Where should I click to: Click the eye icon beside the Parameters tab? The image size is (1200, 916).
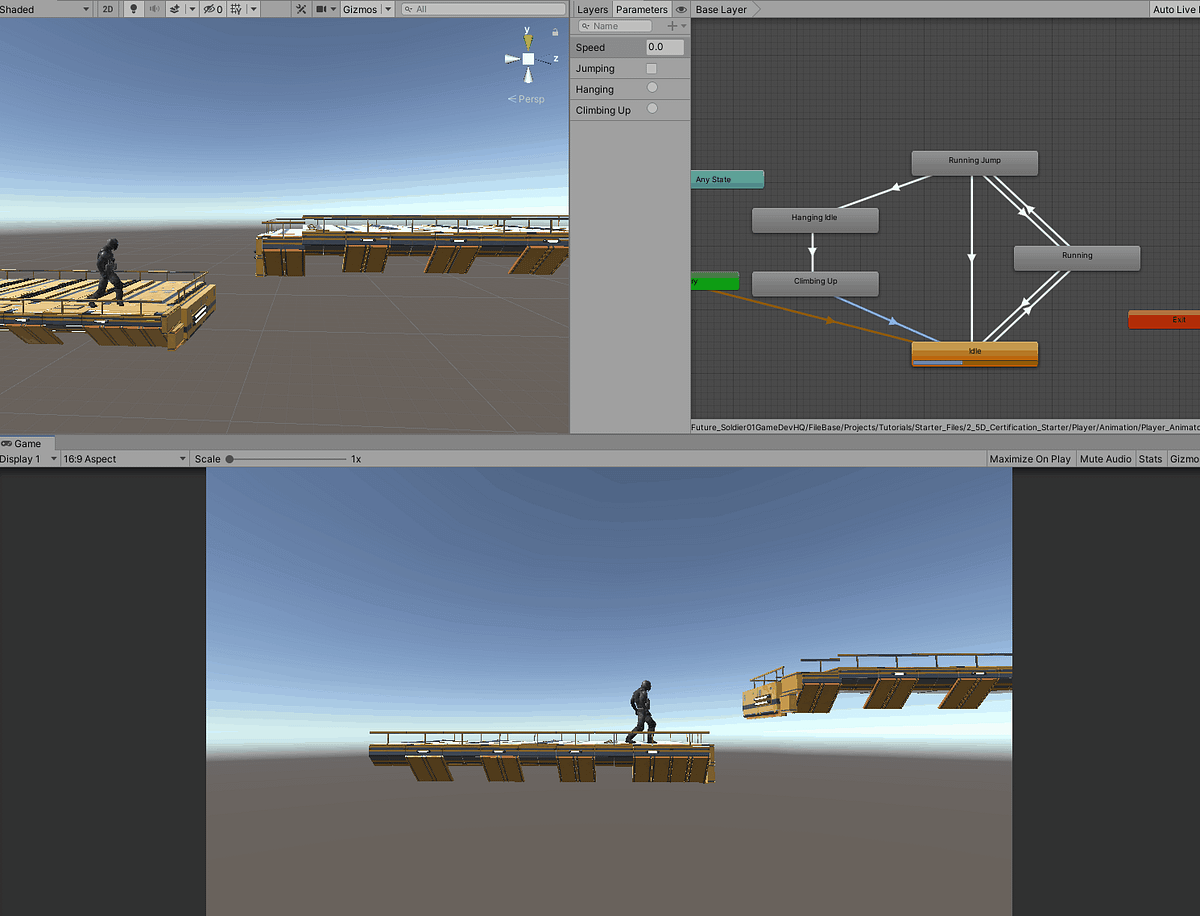(681, 9)
